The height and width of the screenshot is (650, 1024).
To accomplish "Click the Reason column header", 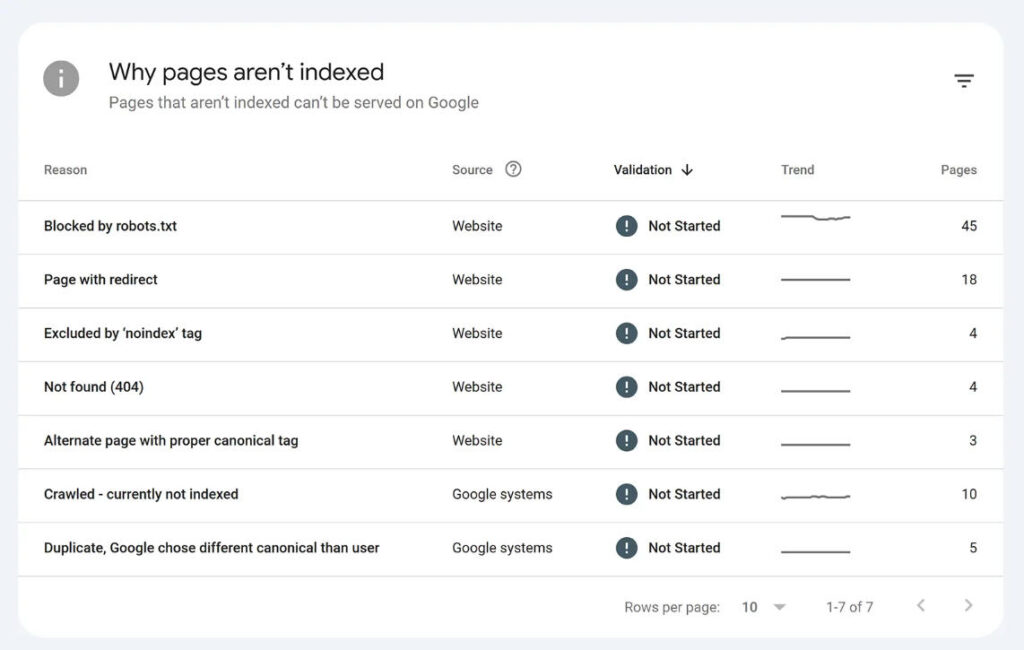I will point(65,170).
